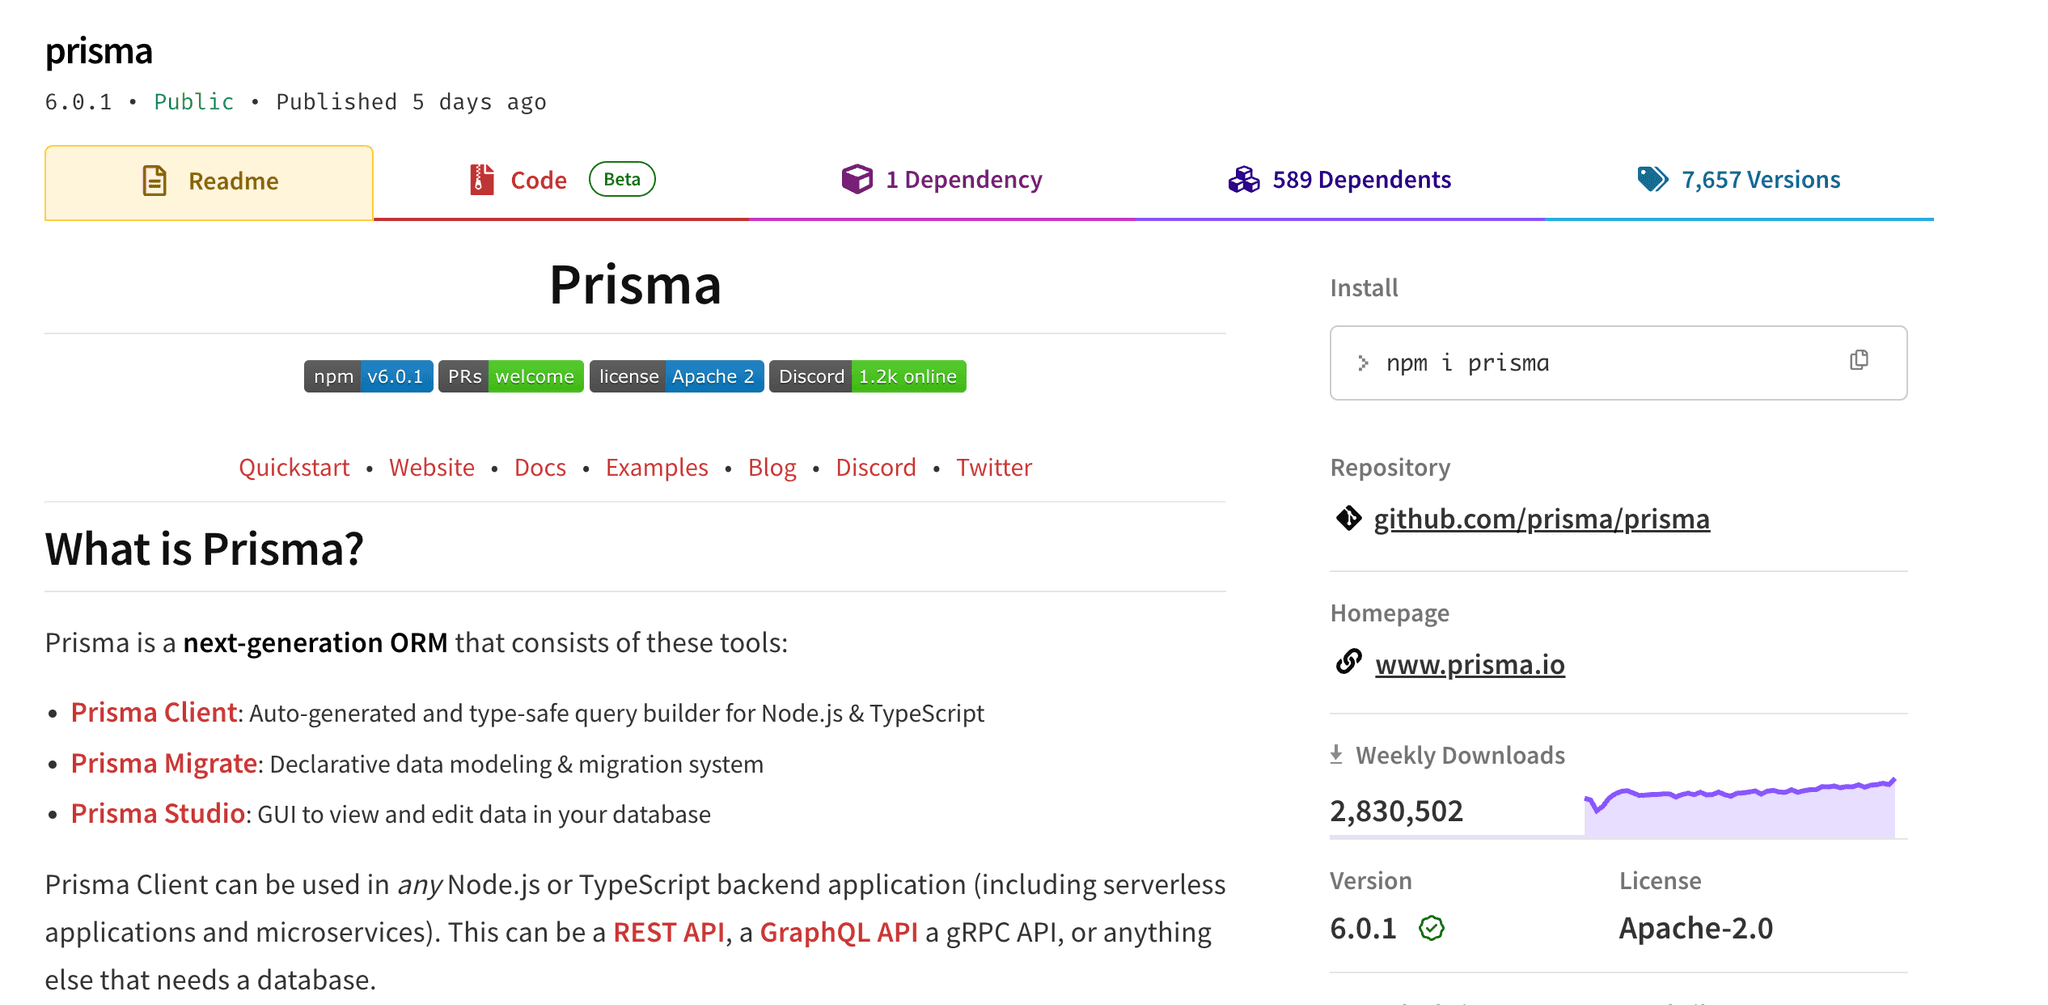Image resolution: width=2048 pixels, height=1005 pixels.
Task: Open the Twitter link
Action: click(x=994, y=467)
